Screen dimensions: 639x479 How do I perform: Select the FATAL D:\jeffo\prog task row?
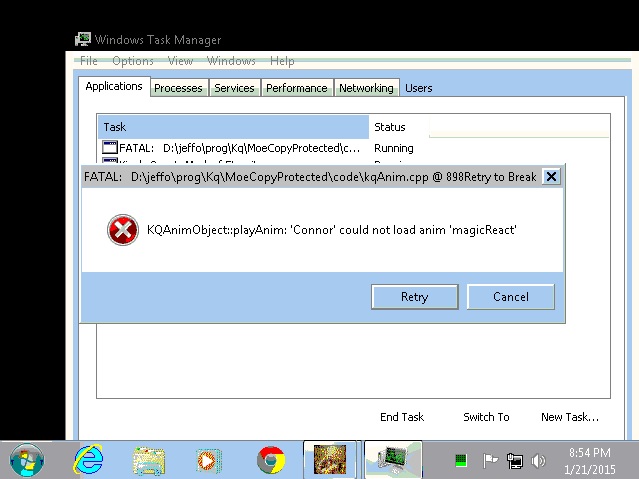[x=354, y=148]
